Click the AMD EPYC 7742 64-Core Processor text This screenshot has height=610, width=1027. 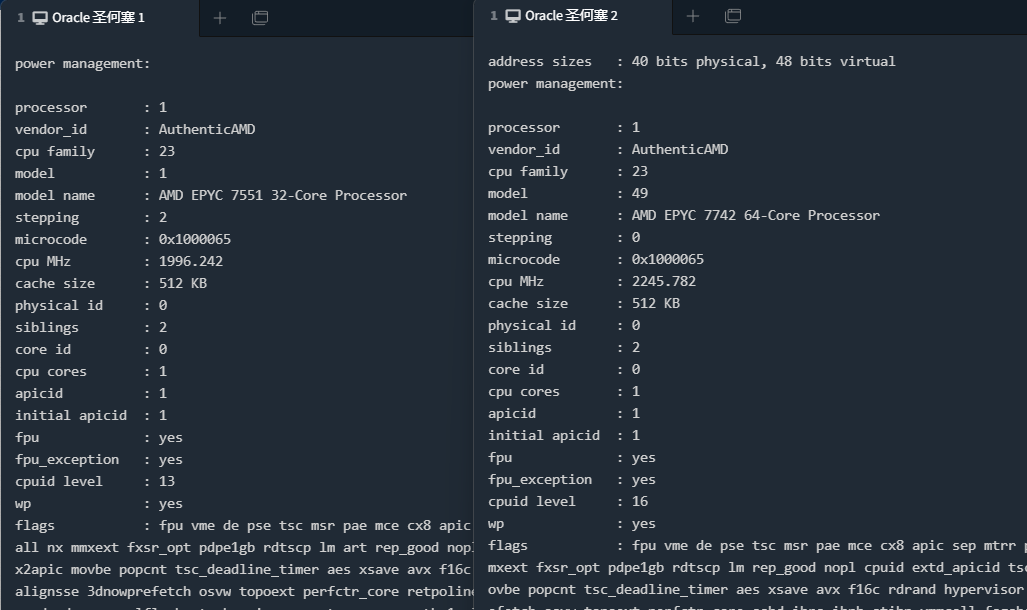coord(755,215)
